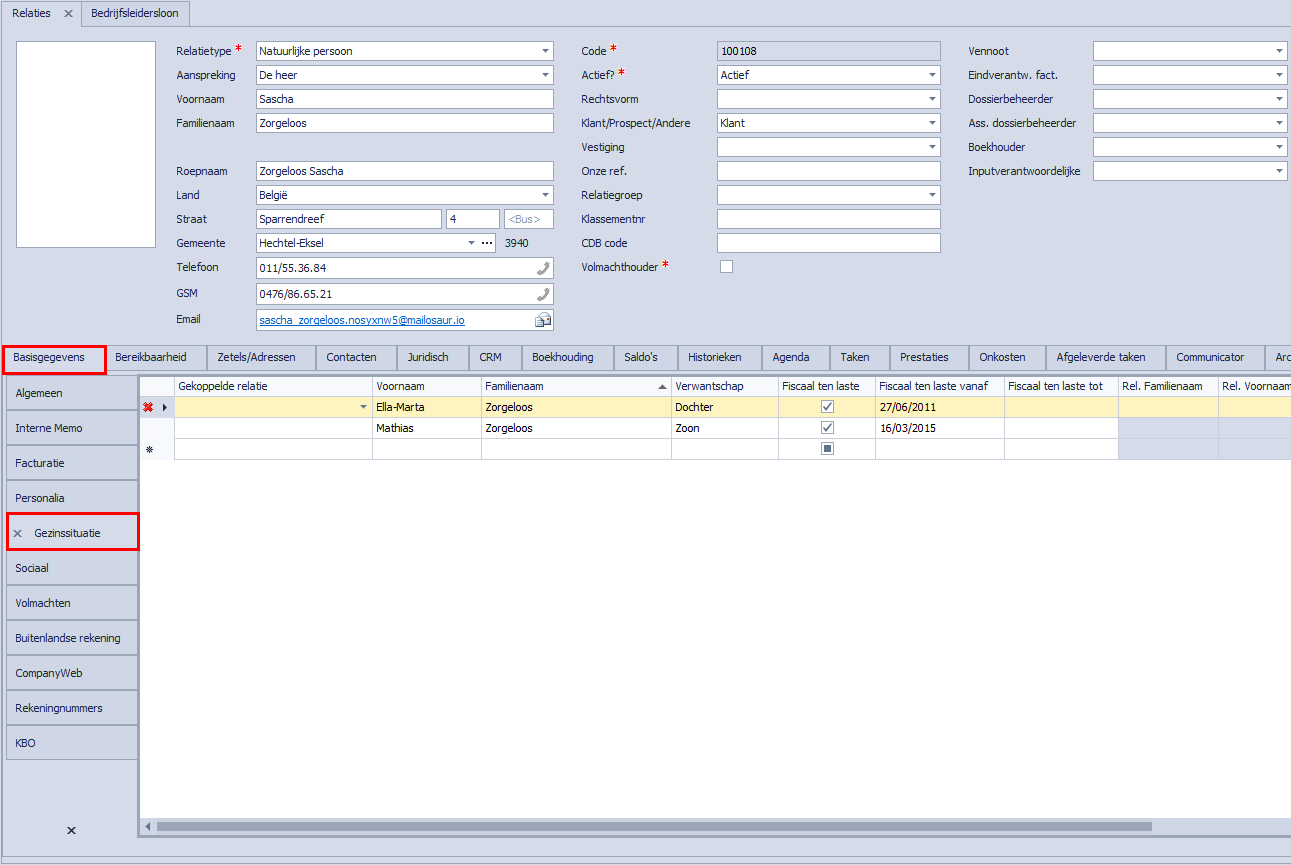This screenshot has height=865, width=1291.
Task: Uncheck Fiscaal ten laste for Ella-Marta
Action: tap(827, 407)
